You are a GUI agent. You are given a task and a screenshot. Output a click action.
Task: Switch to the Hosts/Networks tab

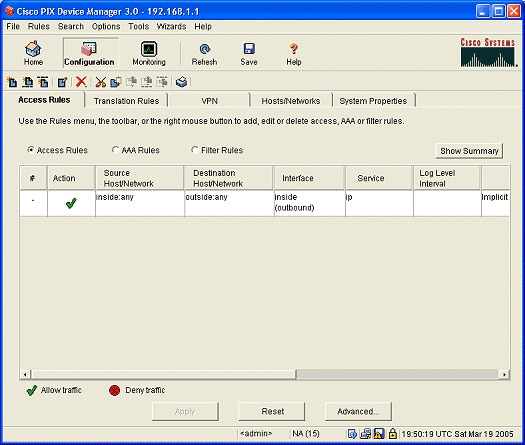[291, 101]
